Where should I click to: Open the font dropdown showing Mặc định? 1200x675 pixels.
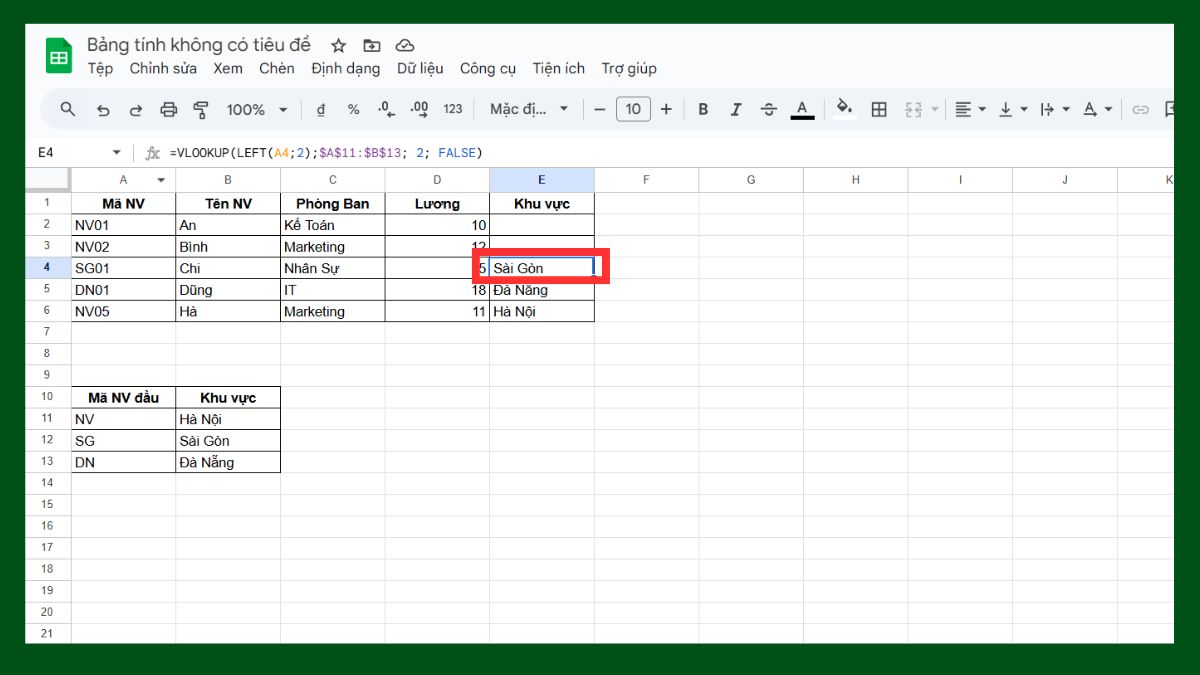528,109
